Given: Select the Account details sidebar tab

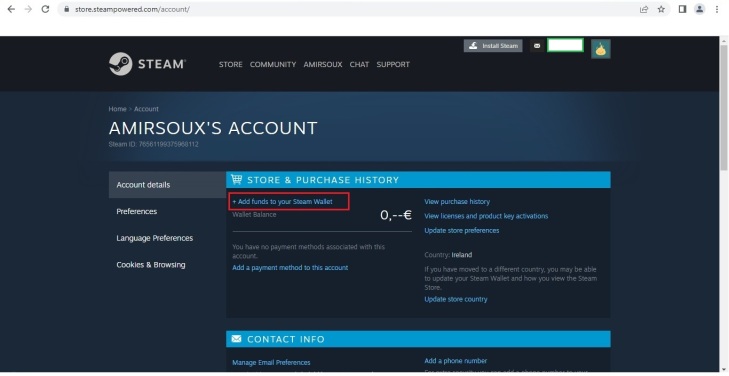Looking at the screenshot, I should pos(167,185).
